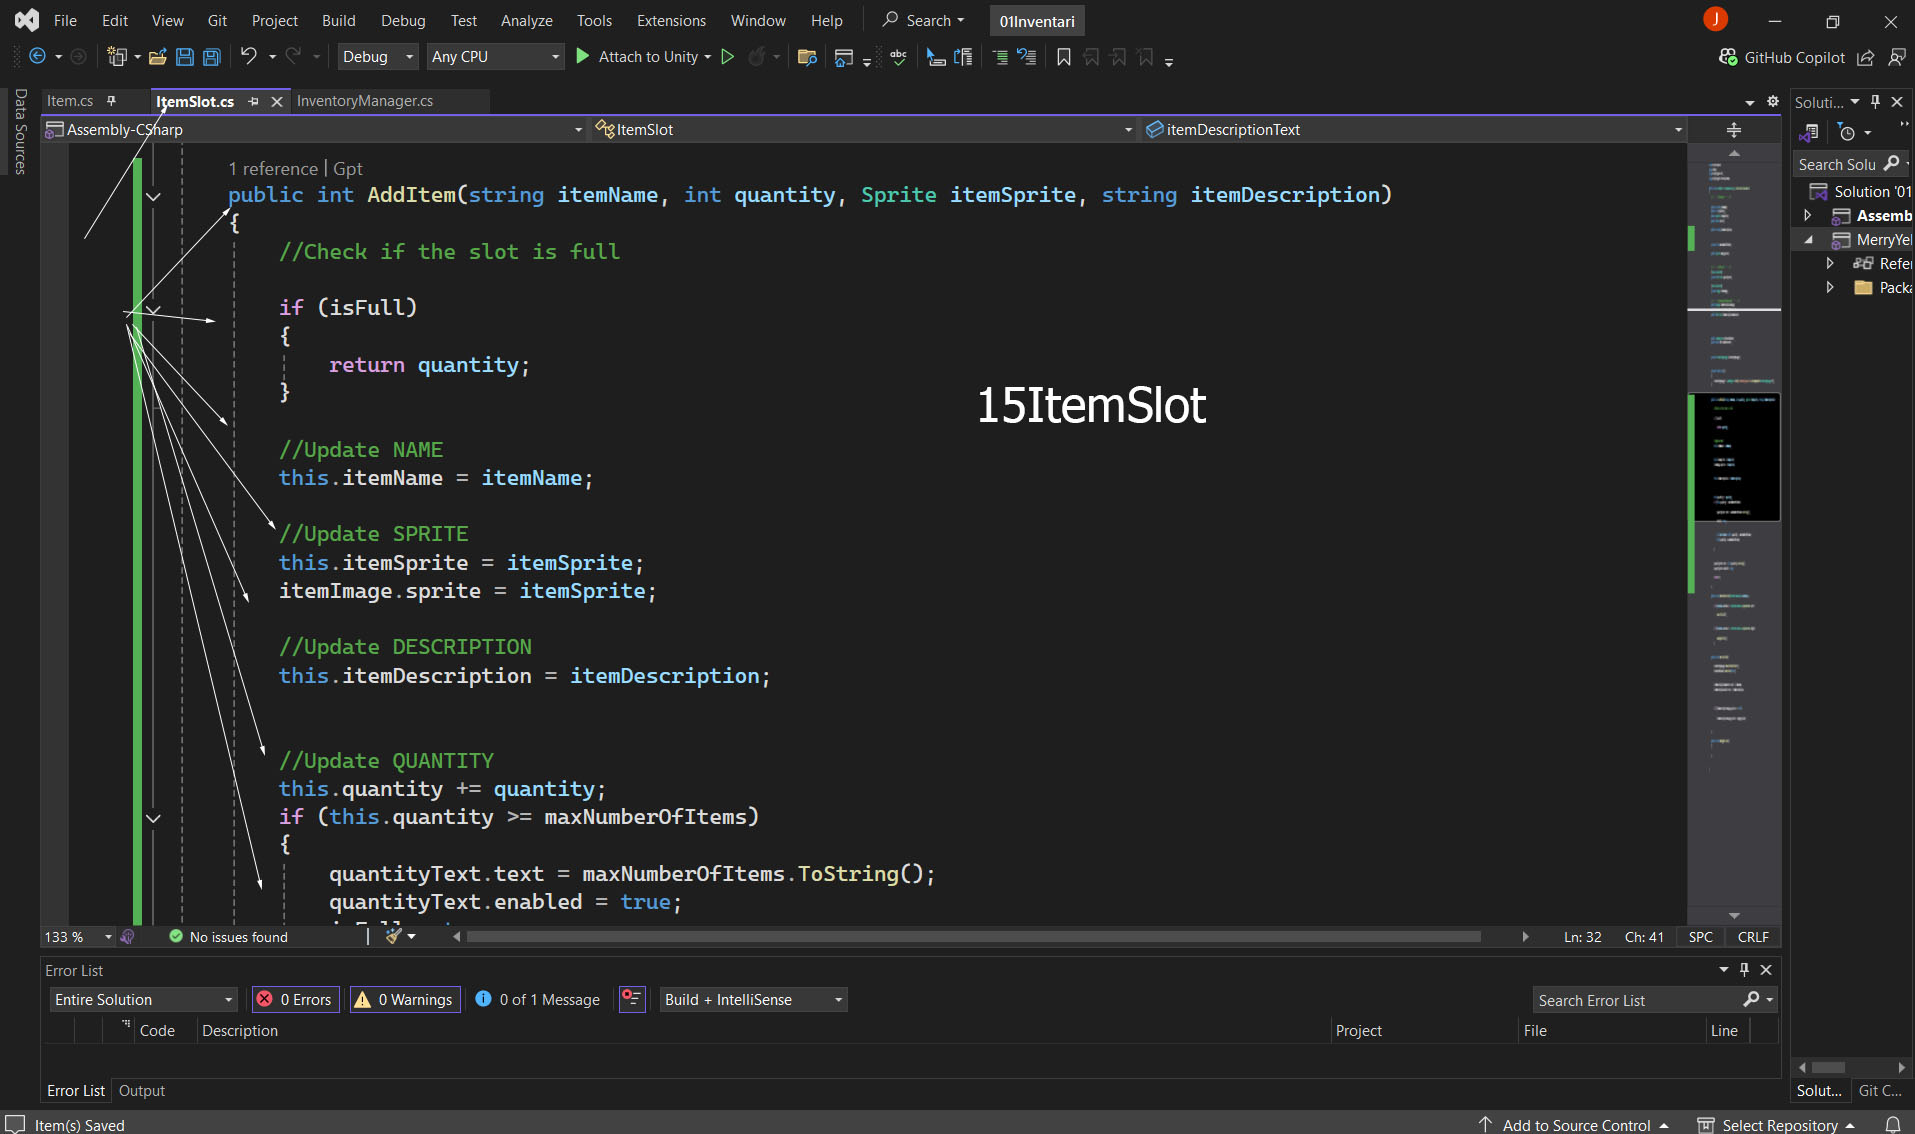The height and width of the screenshot is (1134, 1915).
Task: Toggle the 0 Errors filter
Action: tap(296, 999)
